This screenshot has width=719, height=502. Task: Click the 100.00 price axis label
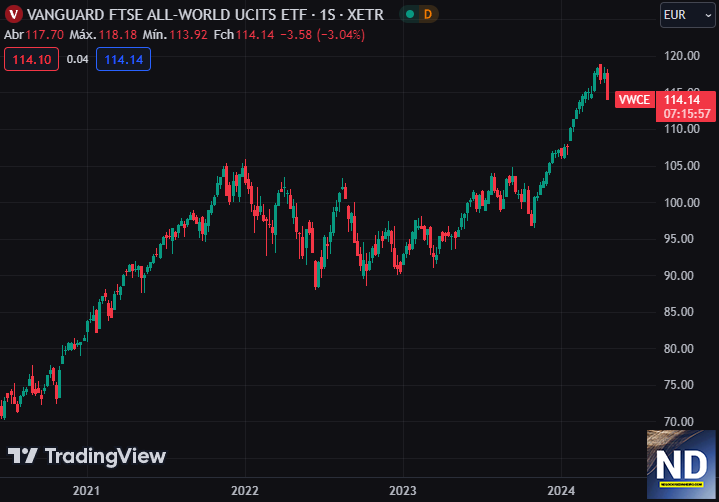682,203
